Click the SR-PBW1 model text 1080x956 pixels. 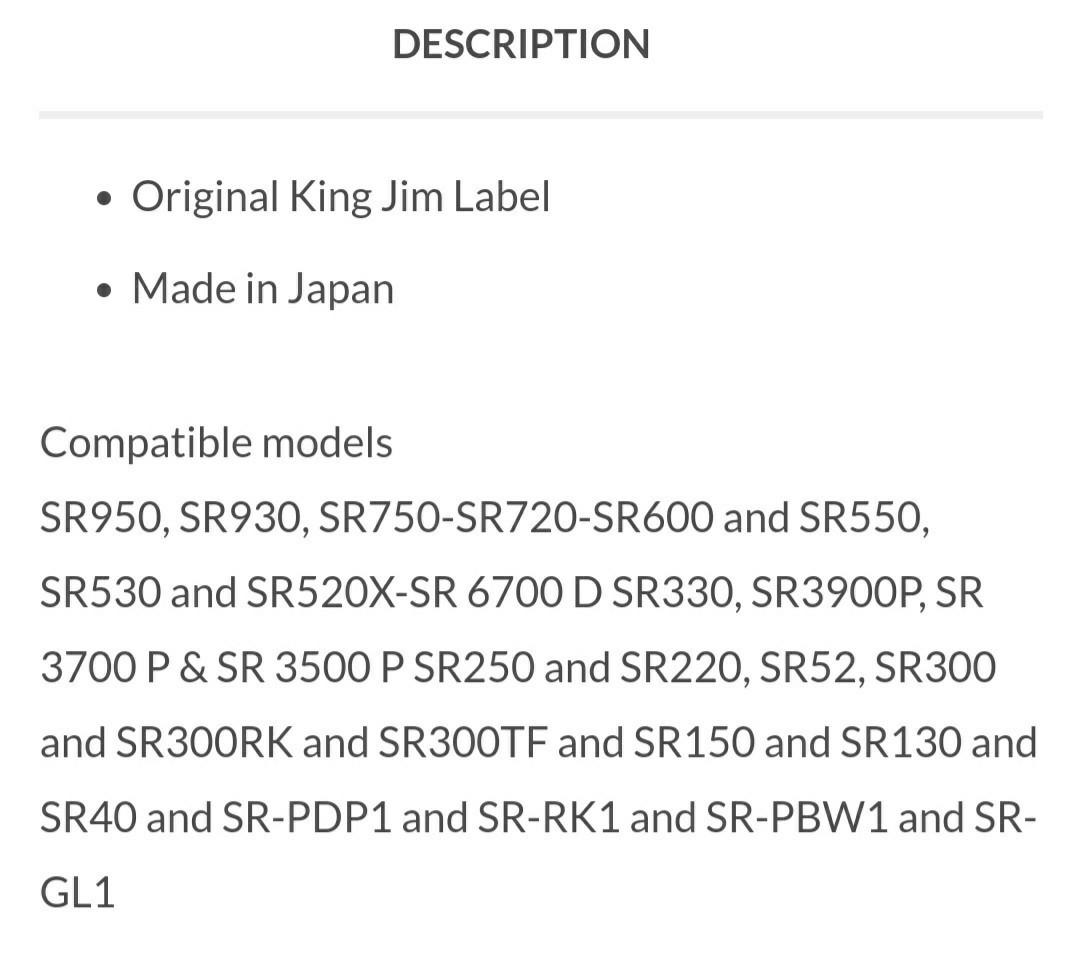pyautogui.click(x=797, y=818)
